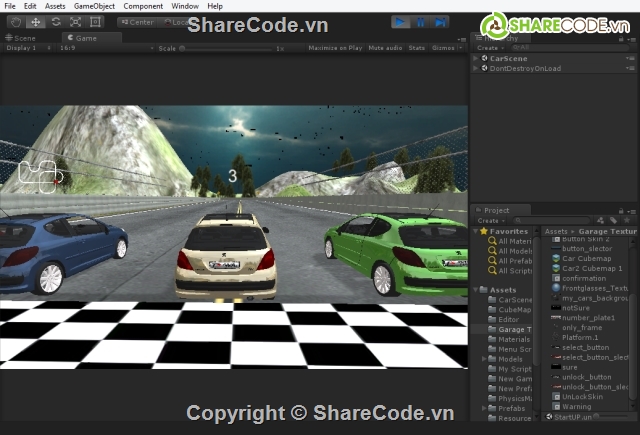Image resolution: width=640 pixels, height=435 pixels.
Task: Select the Car Cubemap asset
Action: pyautogui.click(x=581, y=258)
